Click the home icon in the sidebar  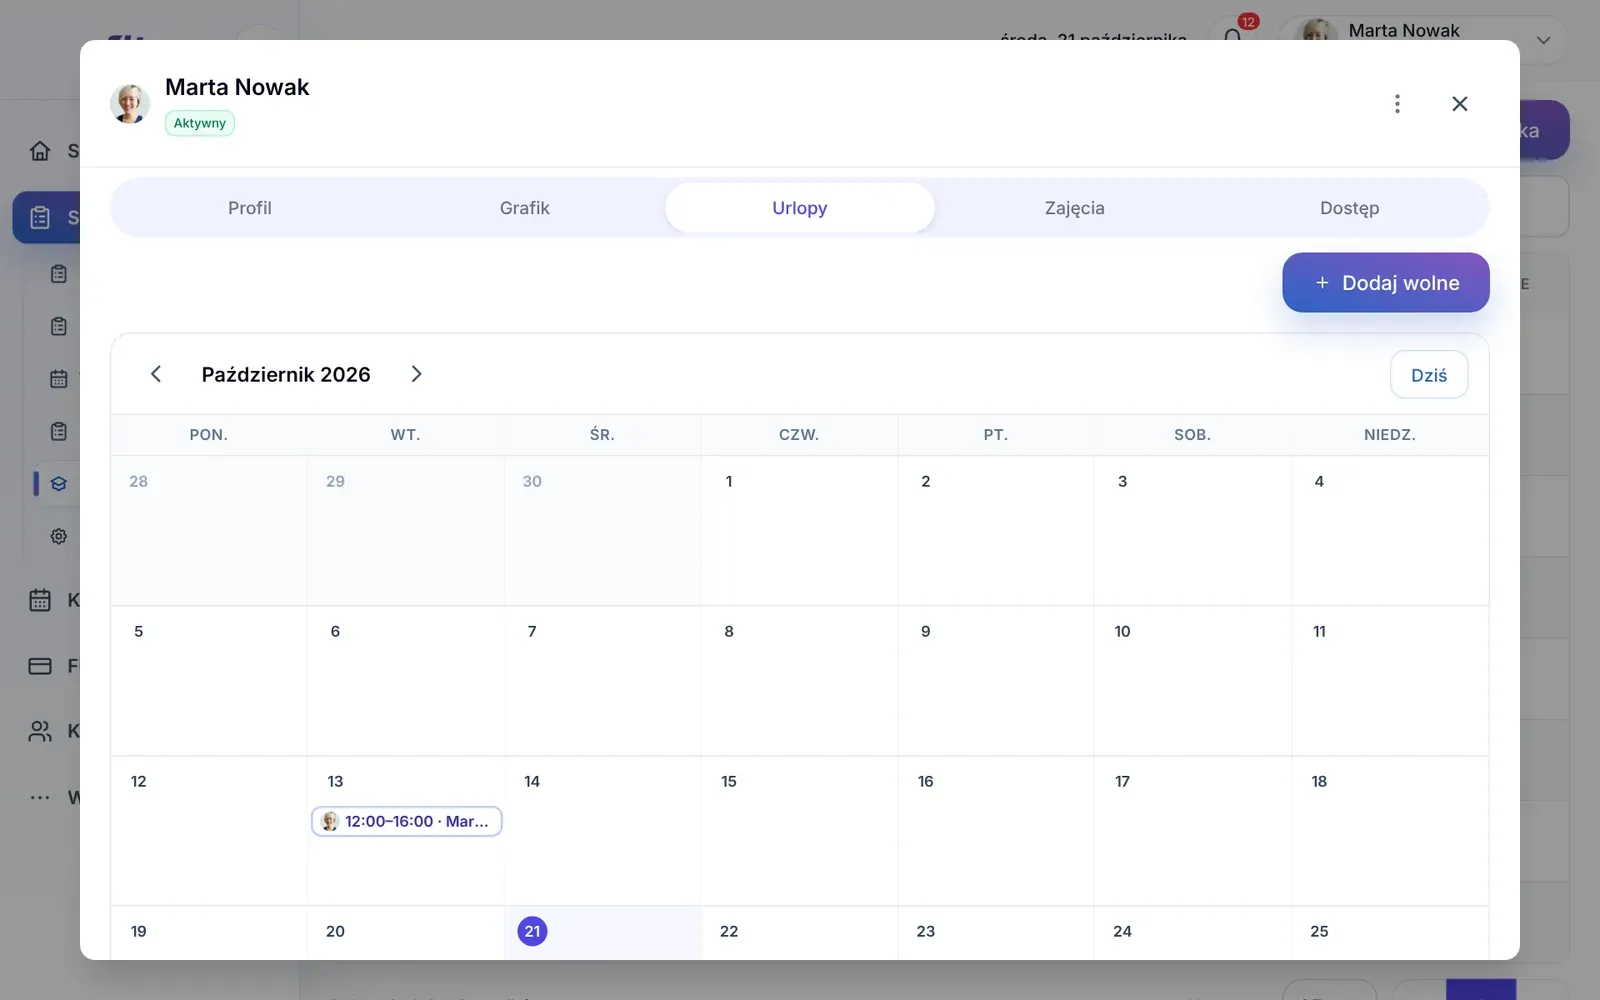(x=40, y=151)
